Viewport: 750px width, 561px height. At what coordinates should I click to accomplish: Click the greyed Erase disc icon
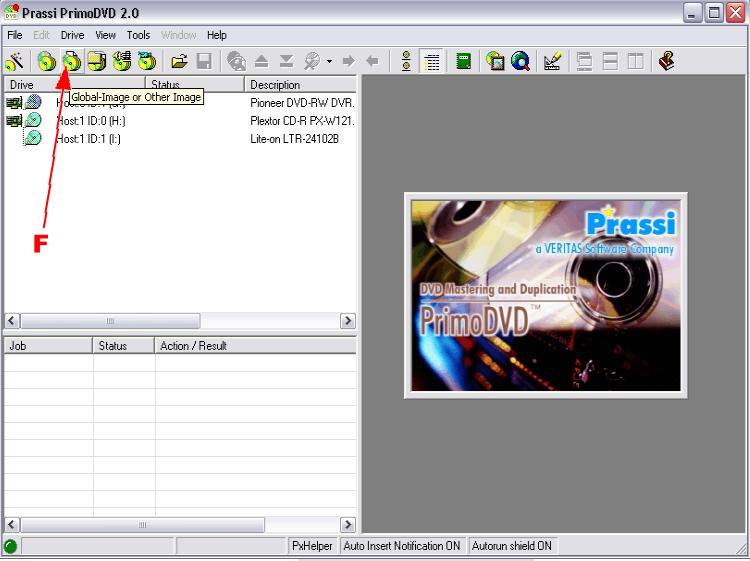312,61
